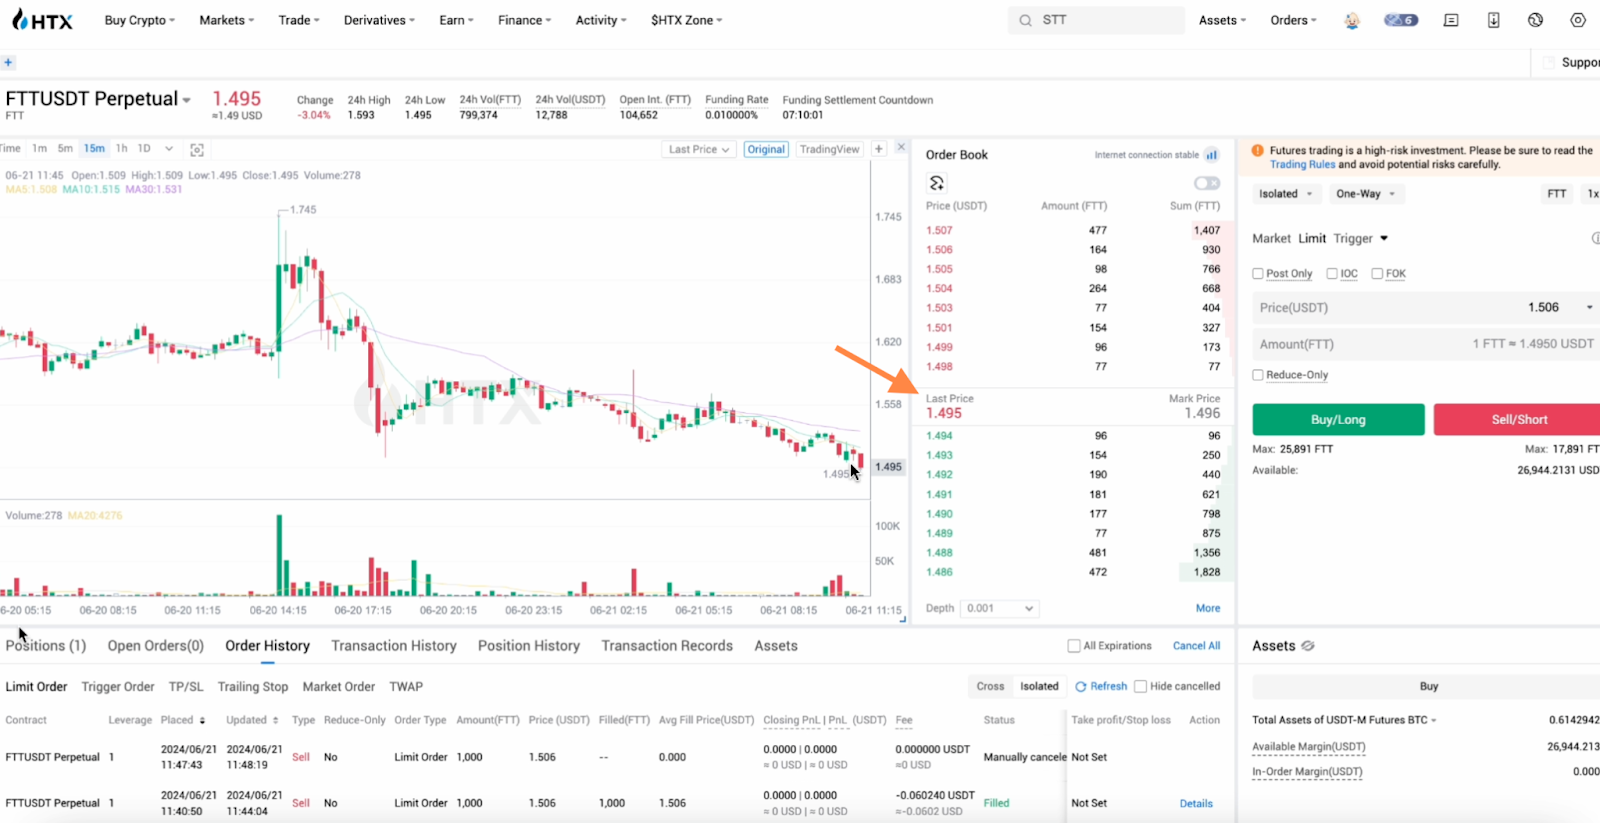
Task: Select ask price 1.507 in order book
Action: 939,230
